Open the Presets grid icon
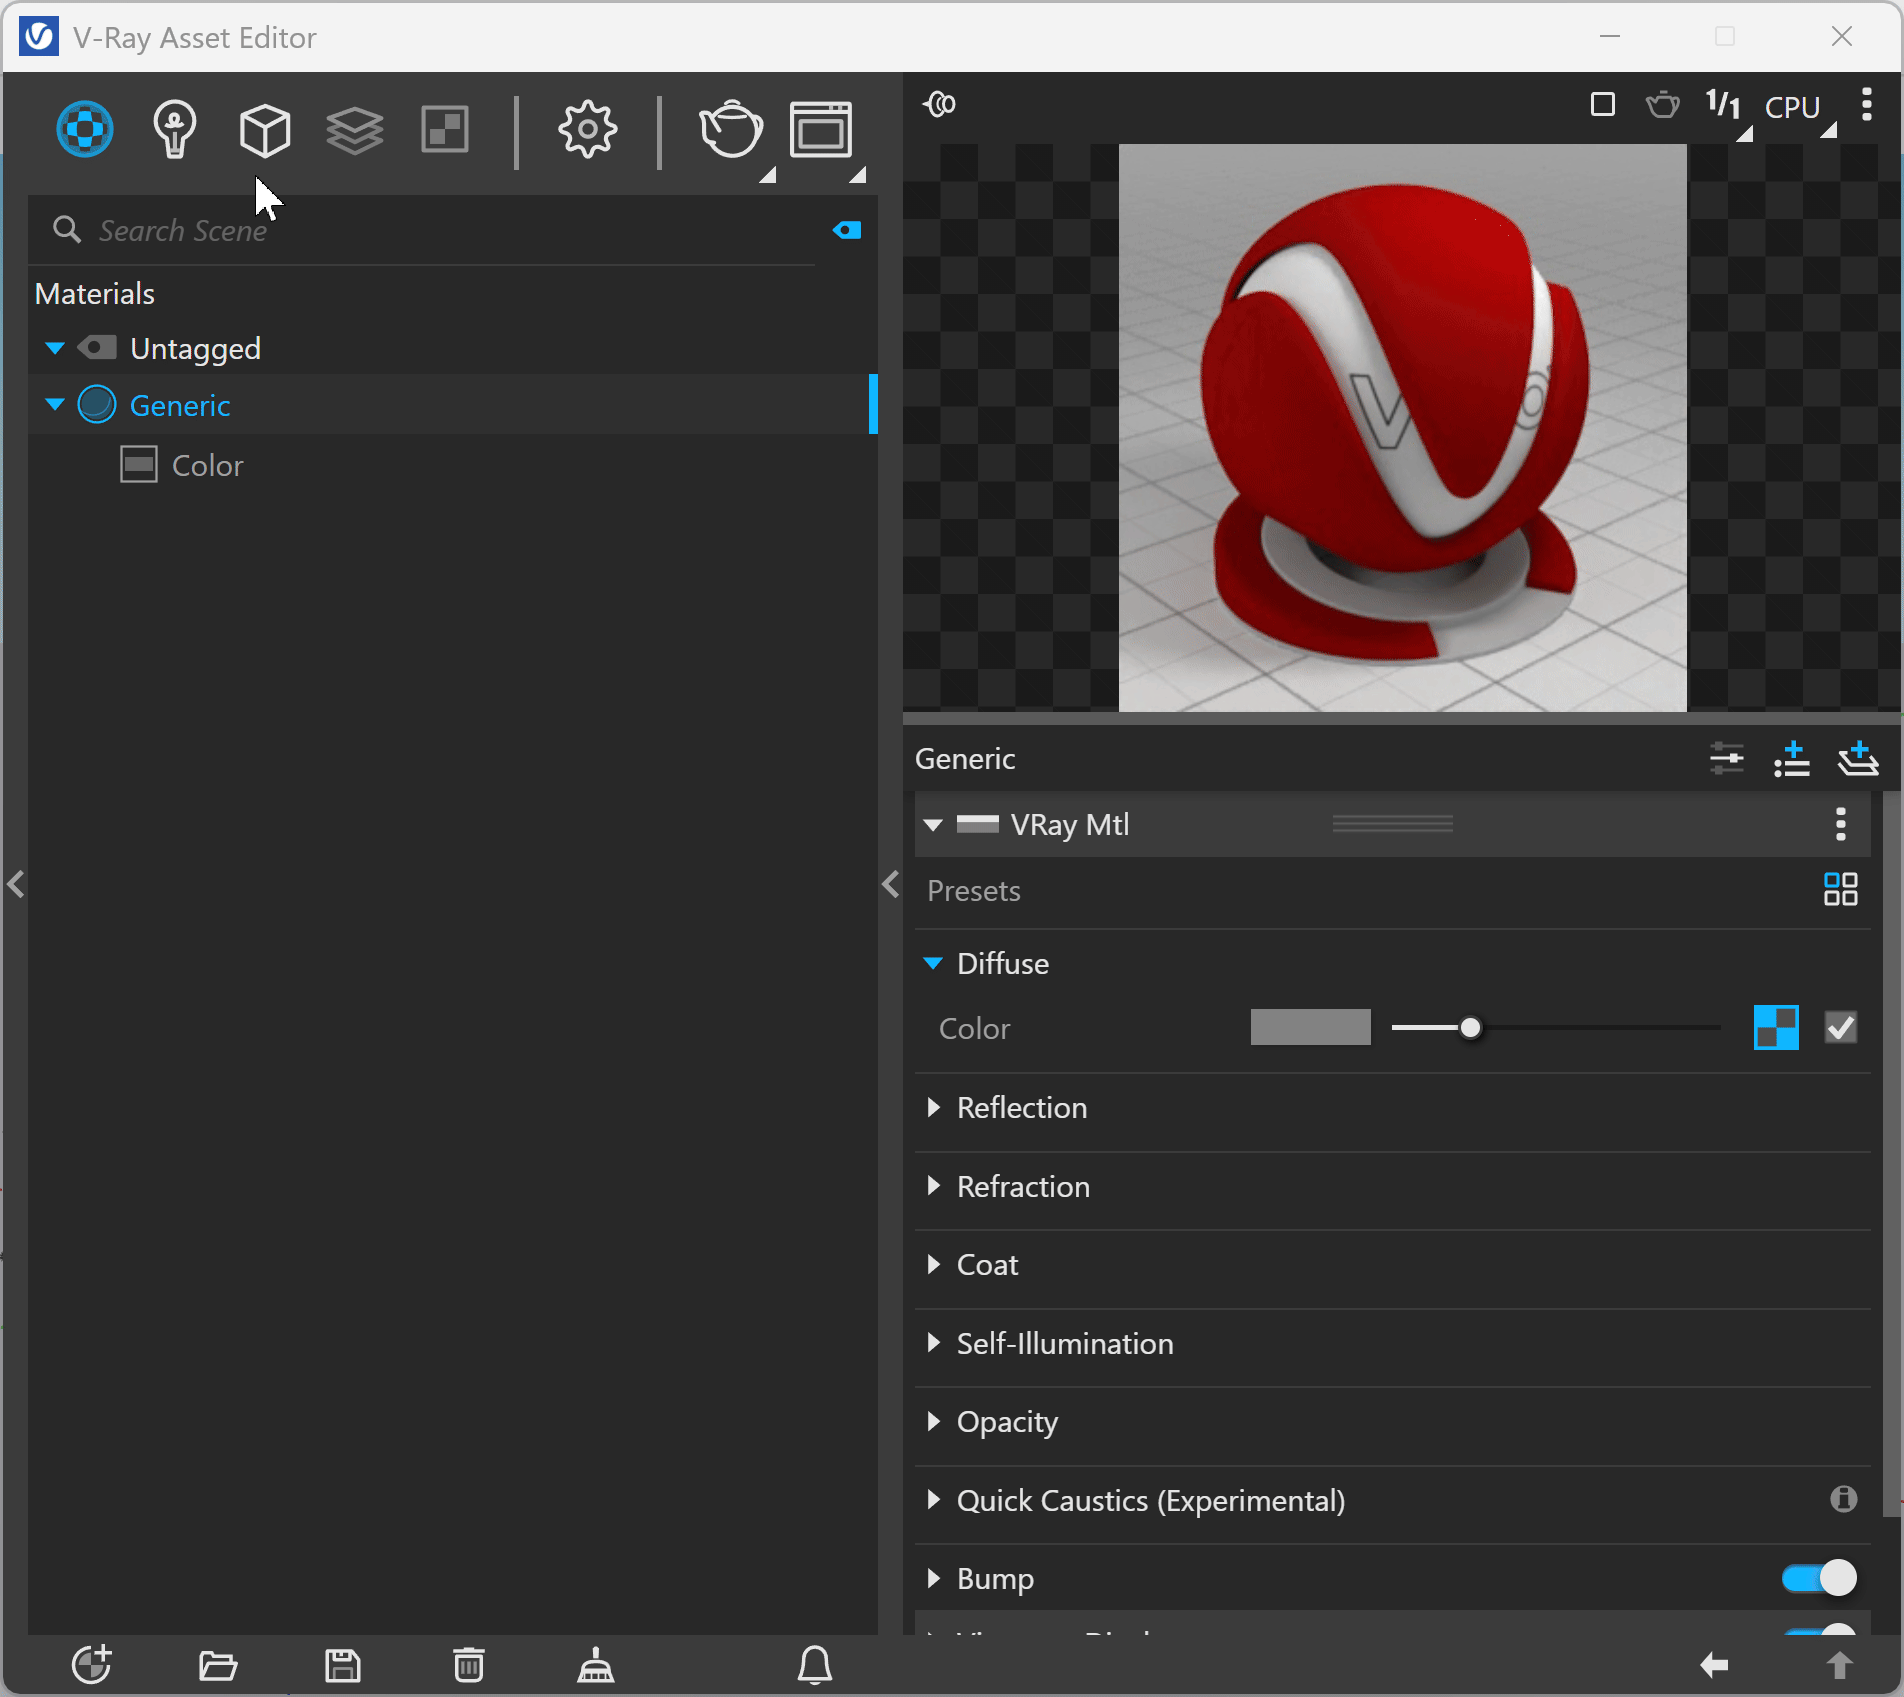The image size is (1904, 1697). coord(1841,890)
